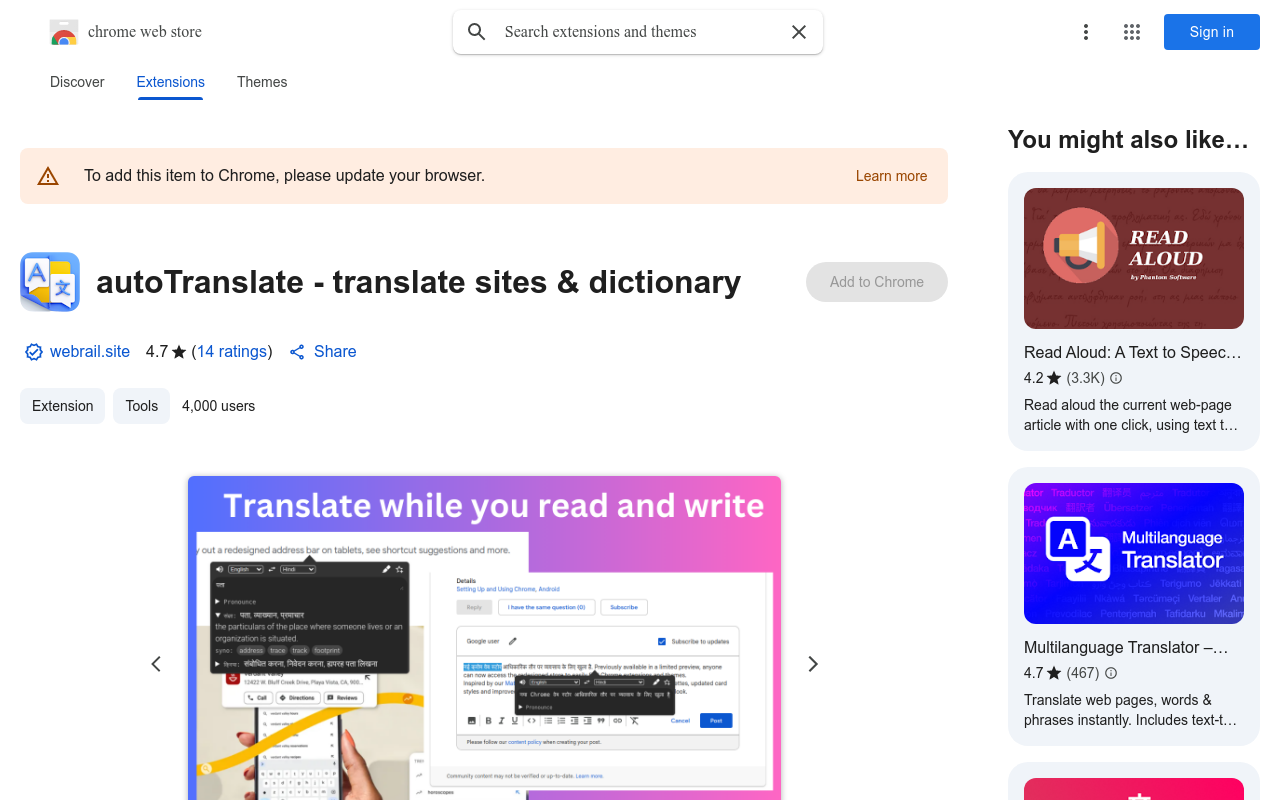The width and height of the screenshot is (1280, 800).
Task: Click the autoTranslate extension title heading
Action: [418, 282]
